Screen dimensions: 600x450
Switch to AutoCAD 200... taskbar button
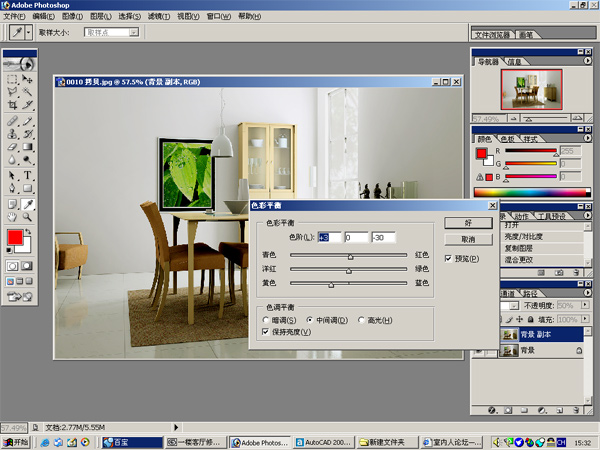coord(324,442)
